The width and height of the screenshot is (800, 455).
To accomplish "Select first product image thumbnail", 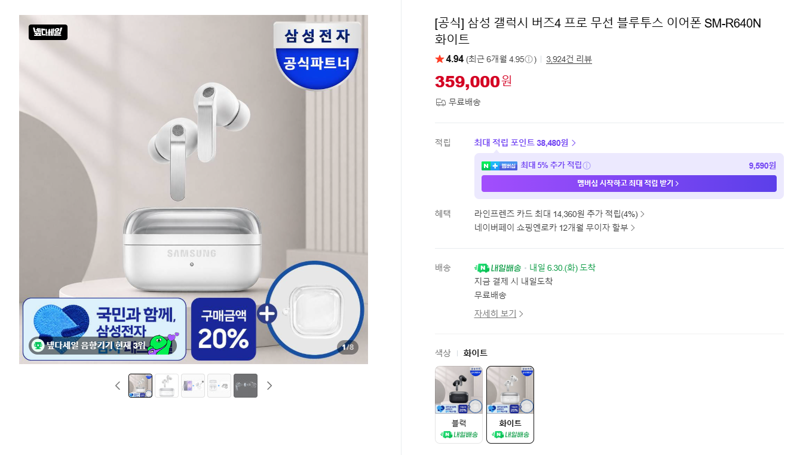I will pos(140,386).
